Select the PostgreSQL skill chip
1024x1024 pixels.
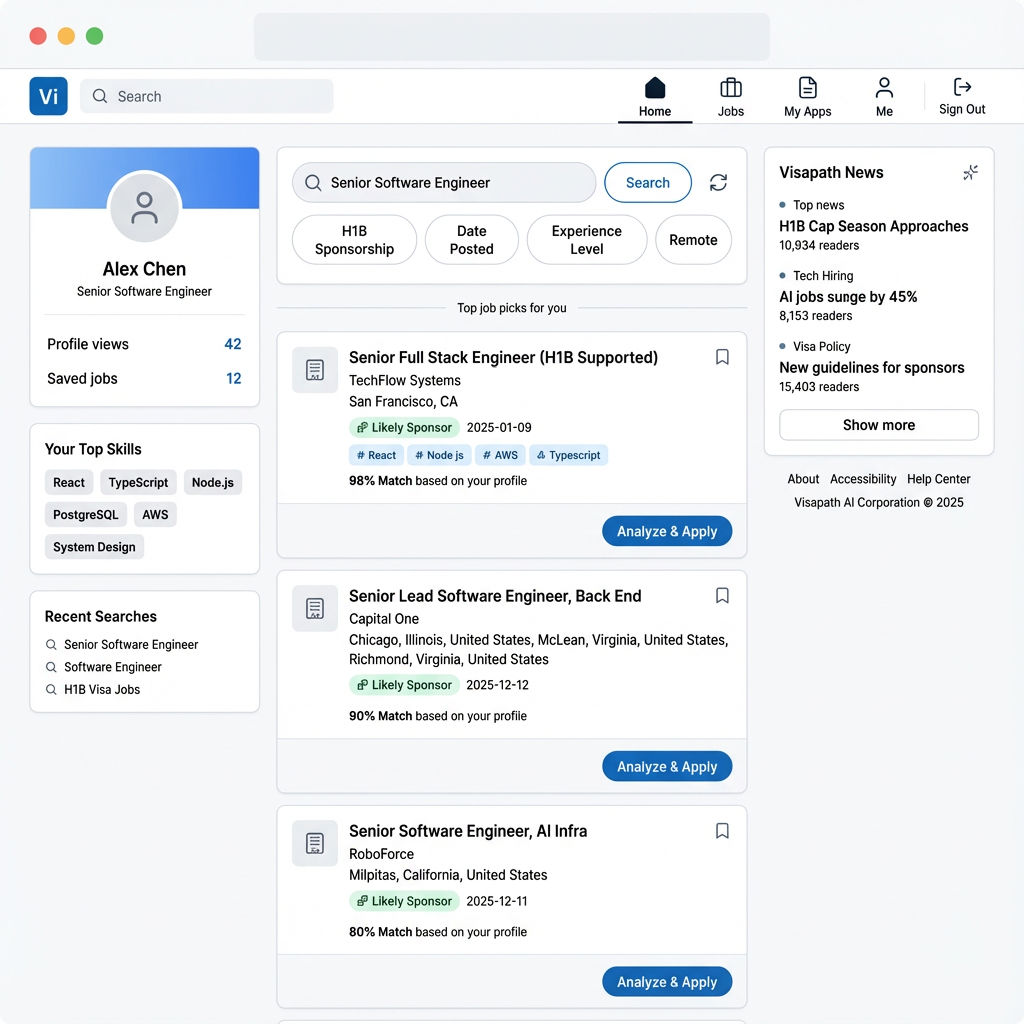pyautogui.click(x=86, y=514)
